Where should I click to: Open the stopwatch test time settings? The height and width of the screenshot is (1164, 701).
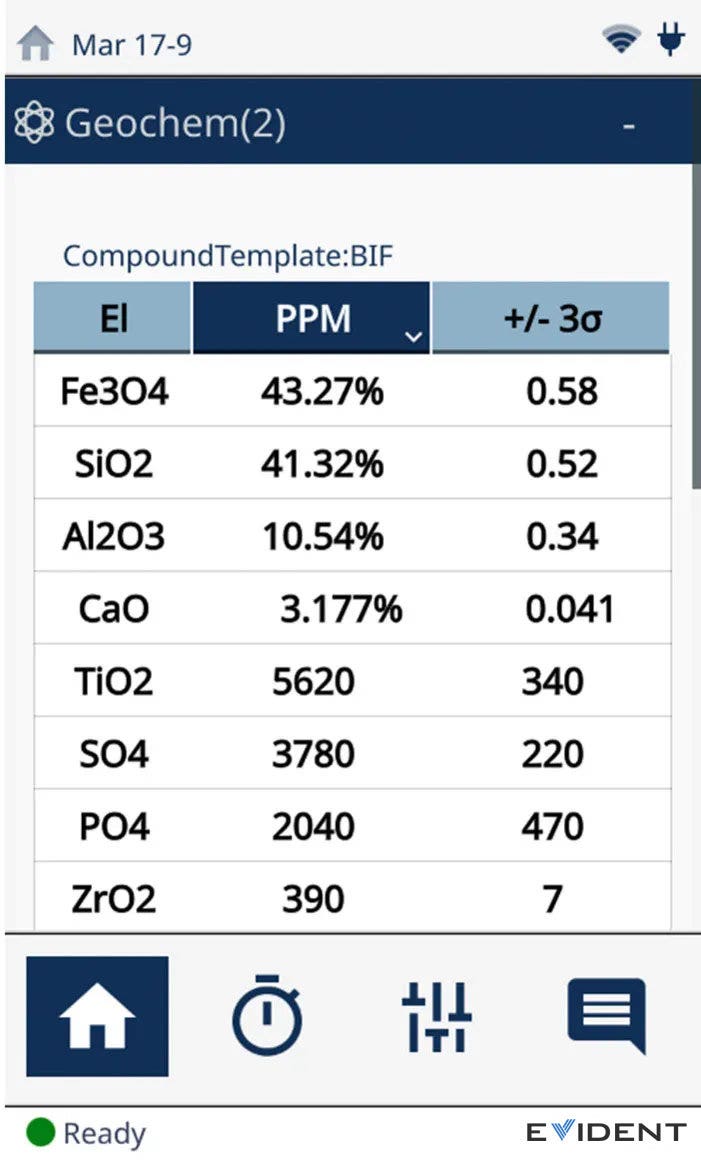(x=267, y=1016)
